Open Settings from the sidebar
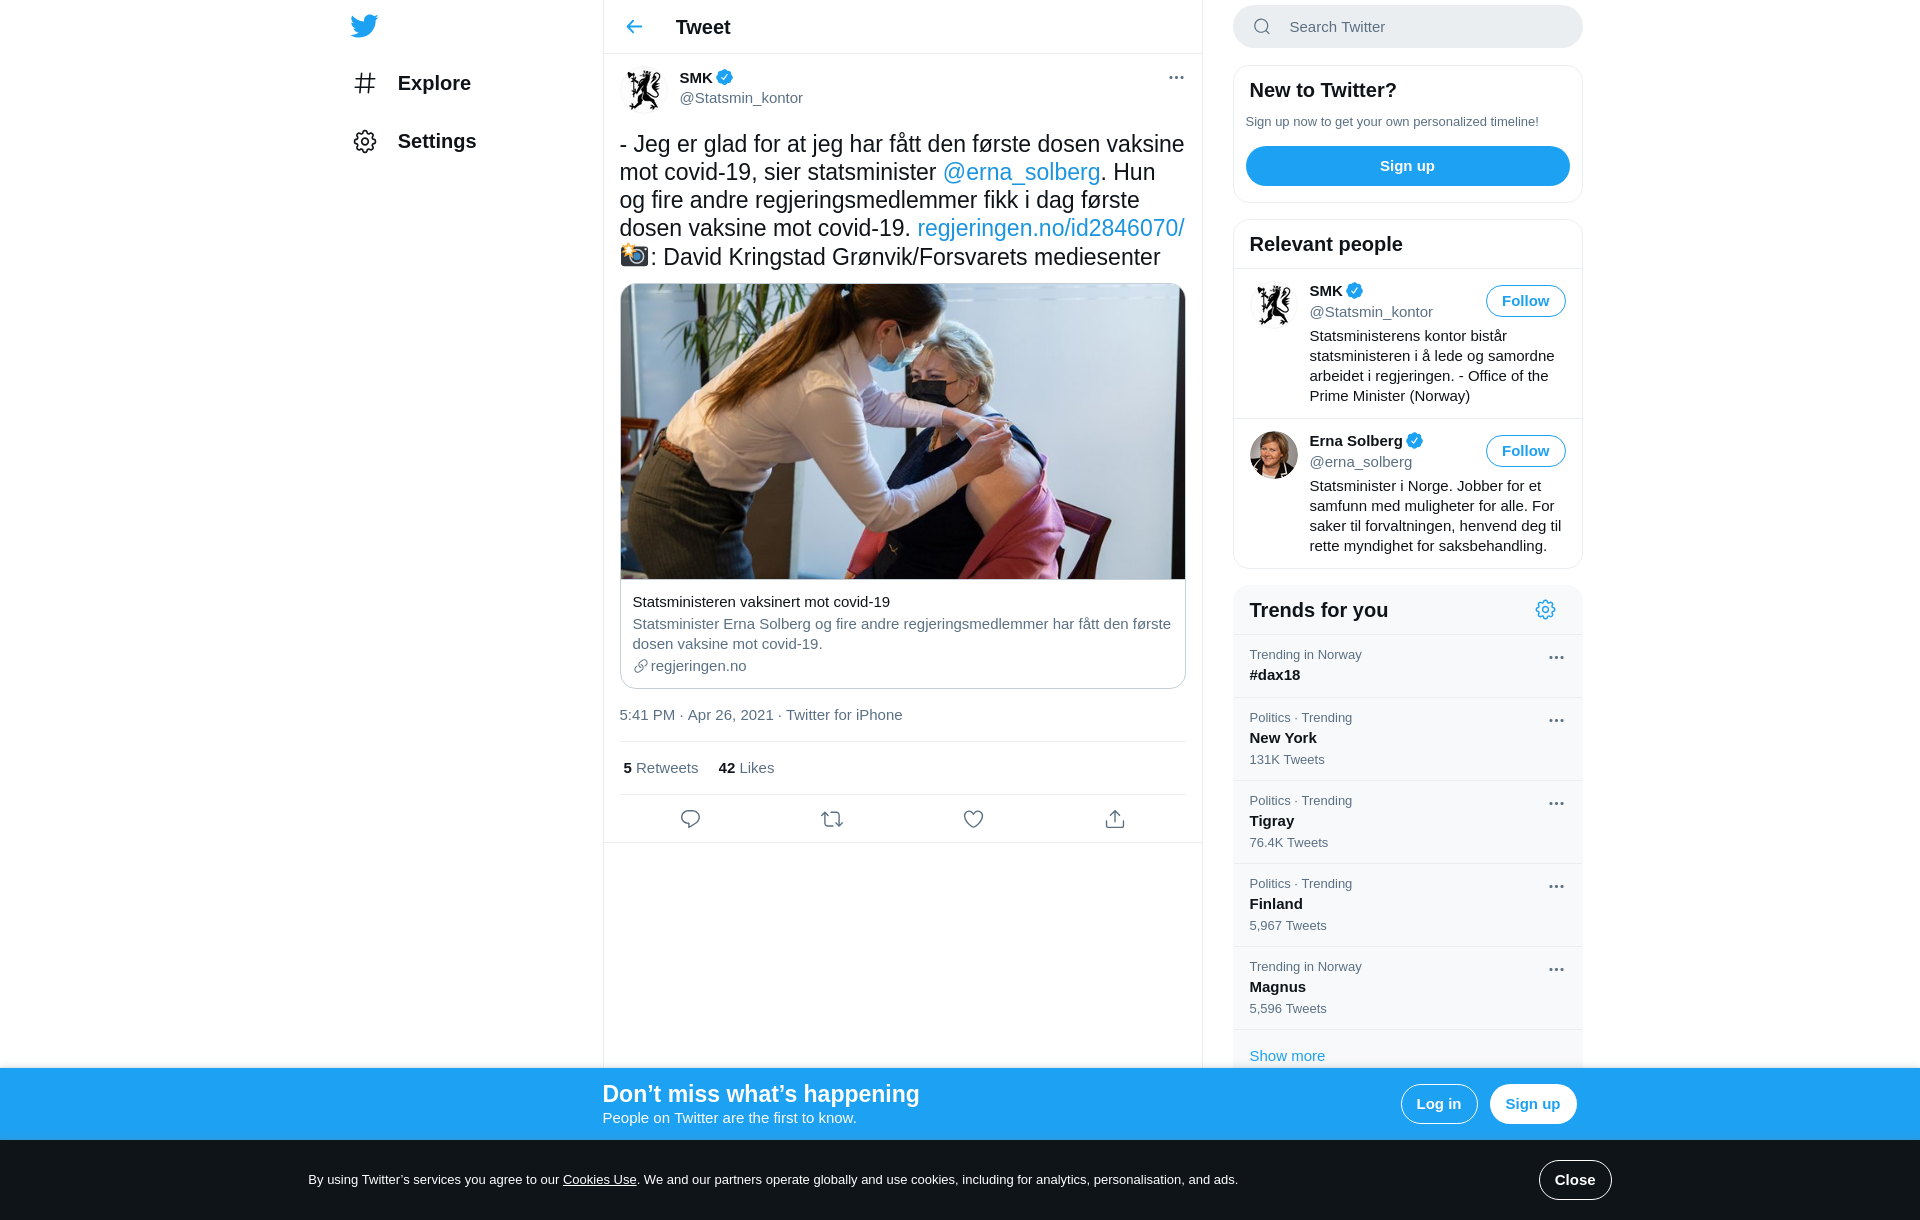Screen dimensions: 1920x1220 click(415, 141)
